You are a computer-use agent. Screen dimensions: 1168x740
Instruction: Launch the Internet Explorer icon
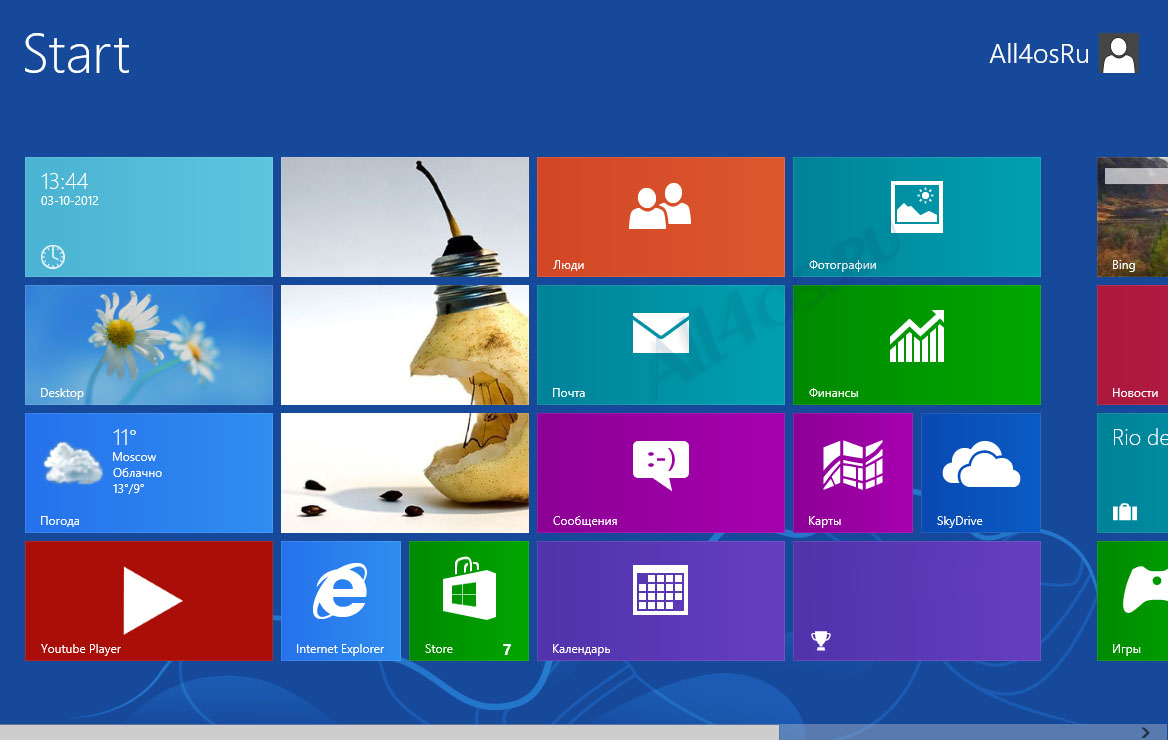340,590
